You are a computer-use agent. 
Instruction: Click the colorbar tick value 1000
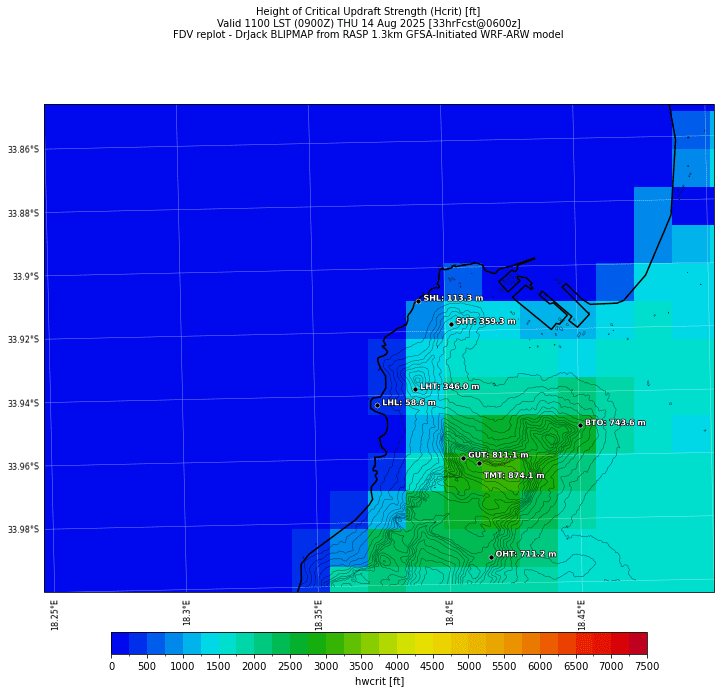click(x=182, y=666)
